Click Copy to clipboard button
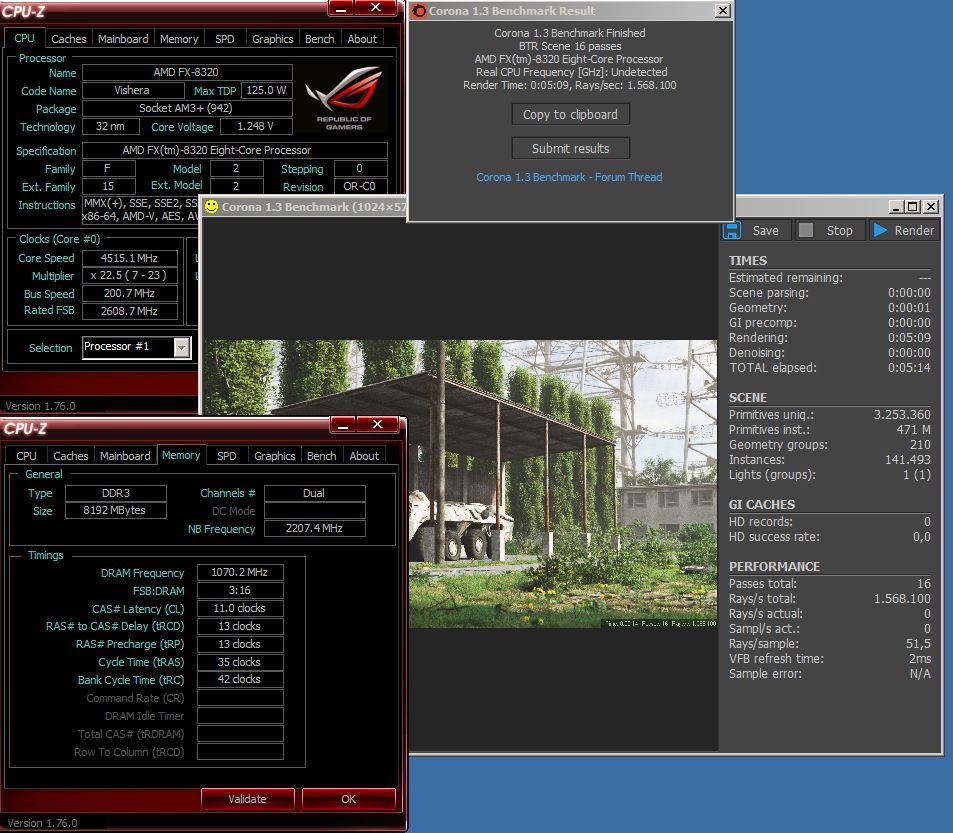The height and width of the screenshot is (833, 953). pos(570,114)
